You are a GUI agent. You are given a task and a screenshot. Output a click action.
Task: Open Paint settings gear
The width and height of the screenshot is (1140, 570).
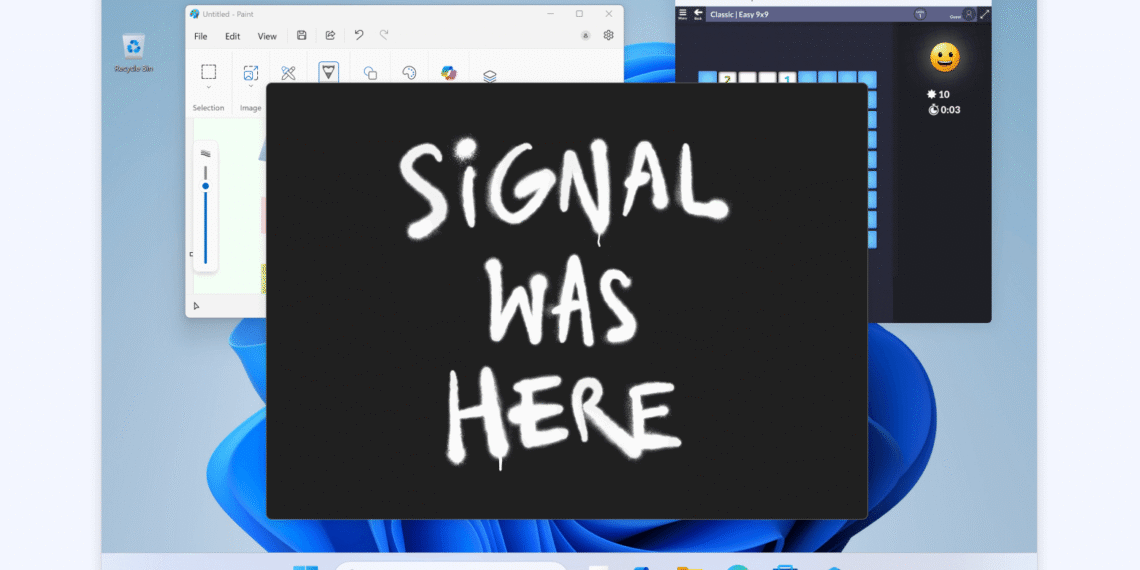pyautogui.click(x=608, y=36)
